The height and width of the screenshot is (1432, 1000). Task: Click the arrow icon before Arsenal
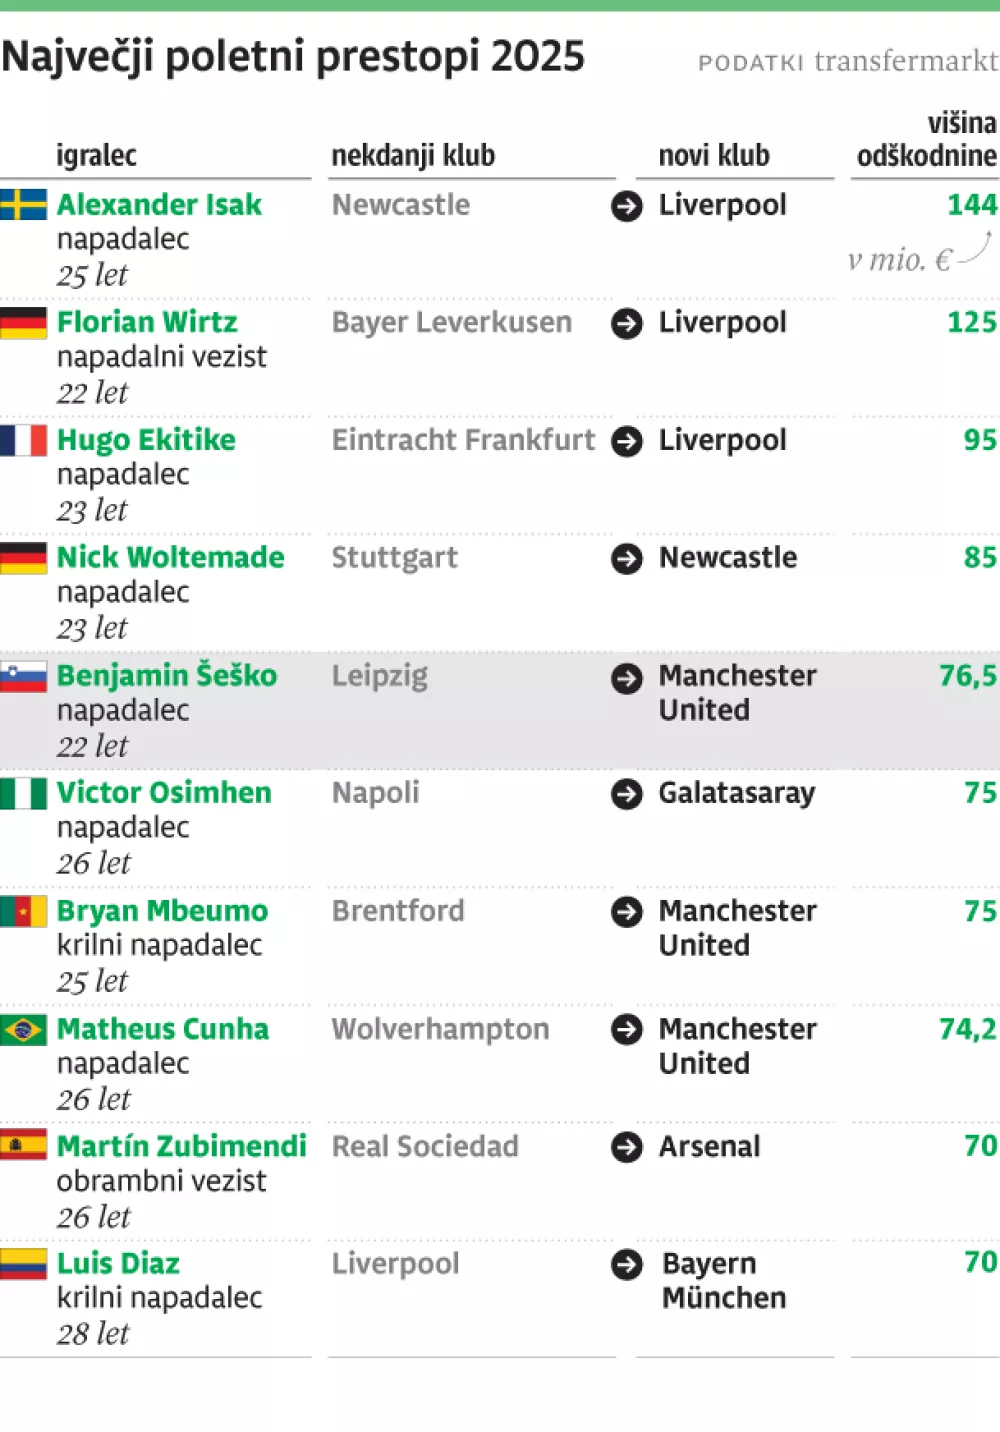click(x=627, y=1147)
